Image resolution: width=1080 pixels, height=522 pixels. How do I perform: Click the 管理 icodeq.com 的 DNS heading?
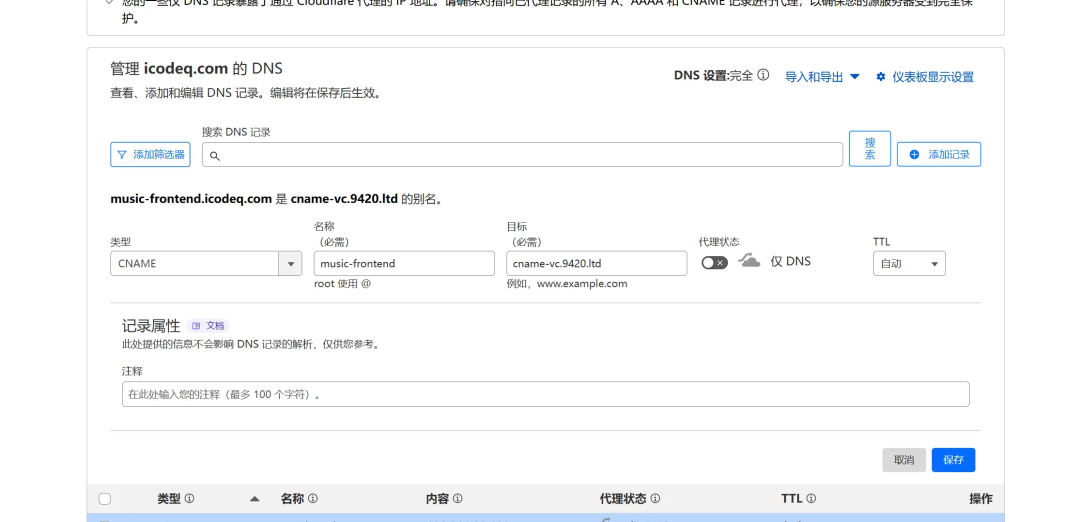tap(196, 69)
